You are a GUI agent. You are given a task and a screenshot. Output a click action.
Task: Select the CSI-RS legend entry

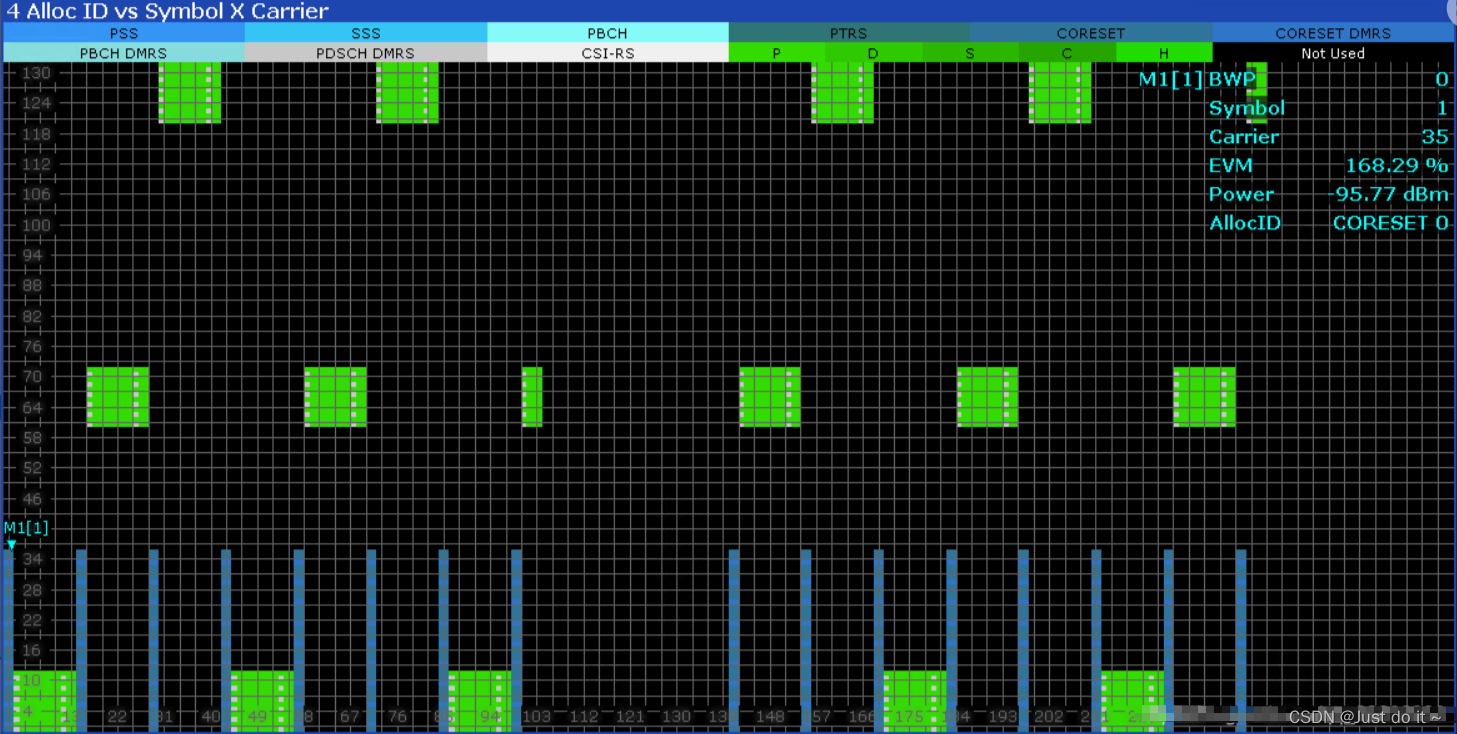(x=608, y=53)
